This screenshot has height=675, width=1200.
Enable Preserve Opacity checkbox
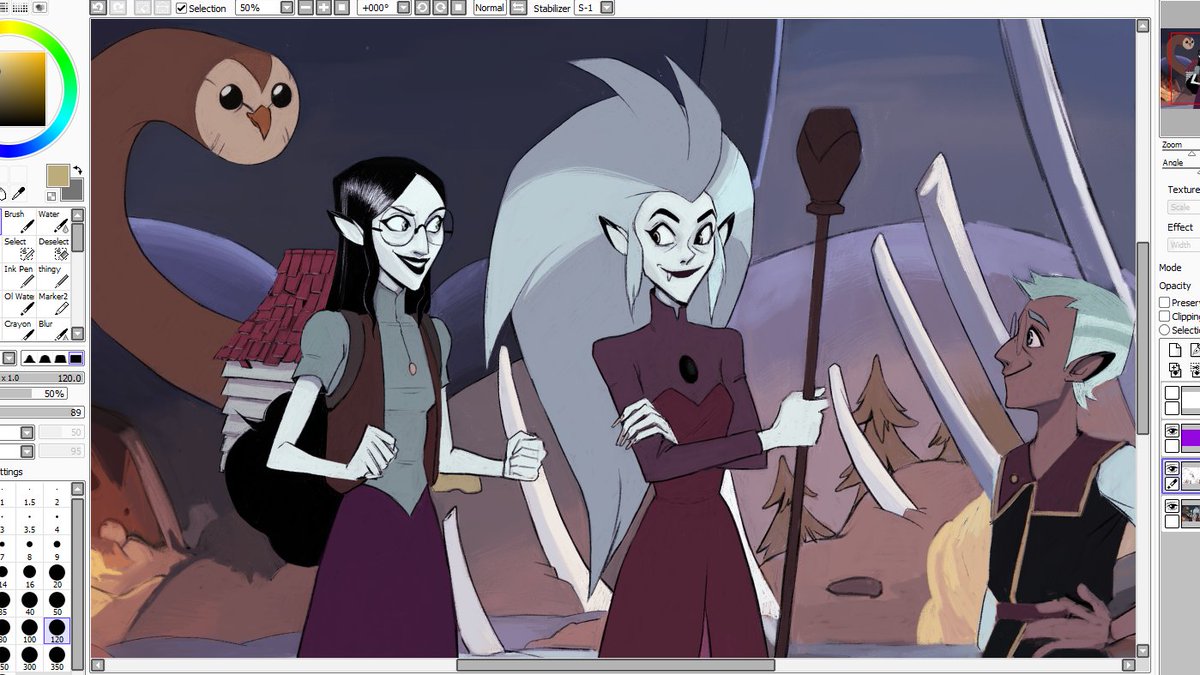point(1165,302)
